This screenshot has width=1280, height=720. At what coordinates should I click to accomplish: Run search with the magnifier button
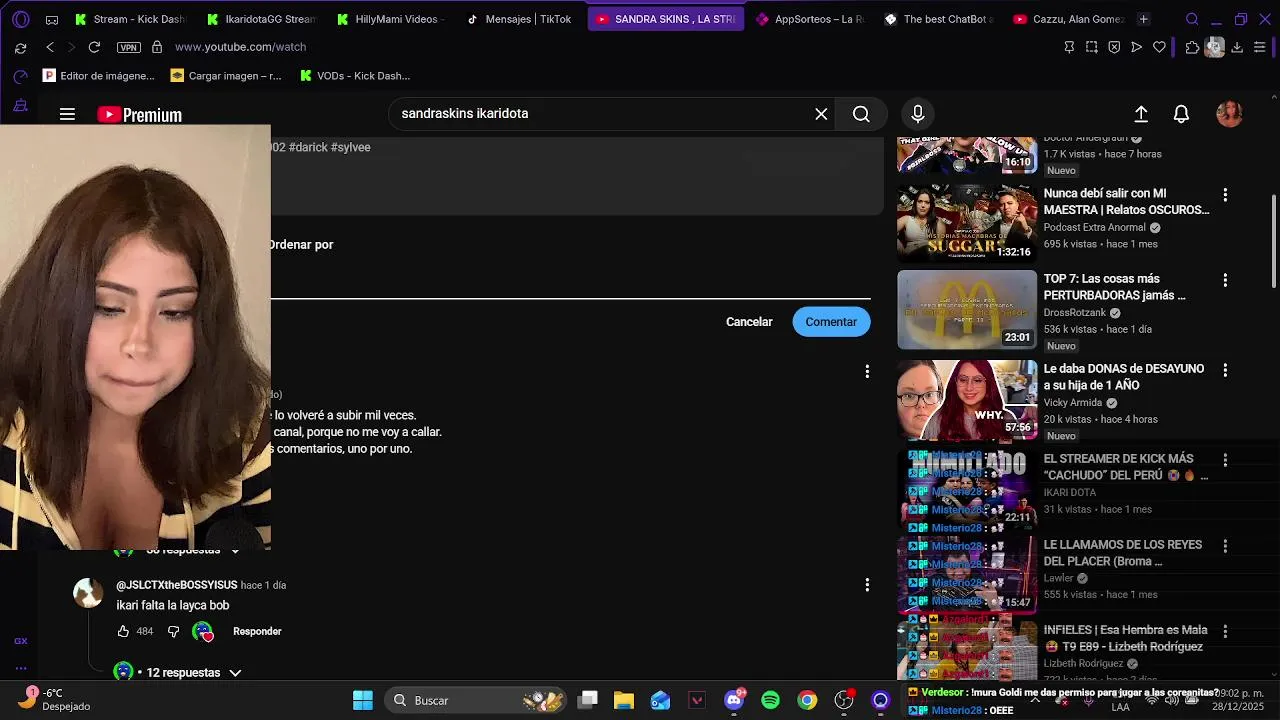(861, 114)
